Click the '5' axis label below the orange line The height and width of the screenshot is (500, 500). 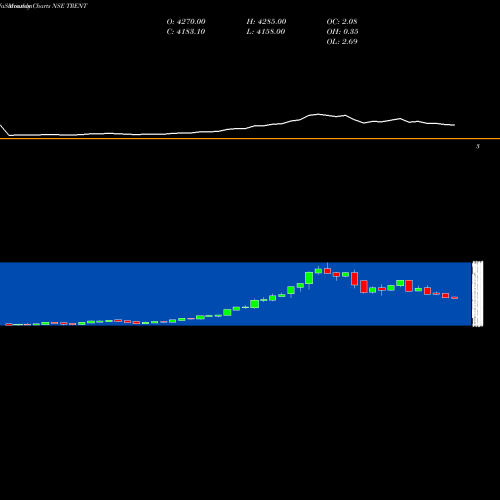(478, 146)
